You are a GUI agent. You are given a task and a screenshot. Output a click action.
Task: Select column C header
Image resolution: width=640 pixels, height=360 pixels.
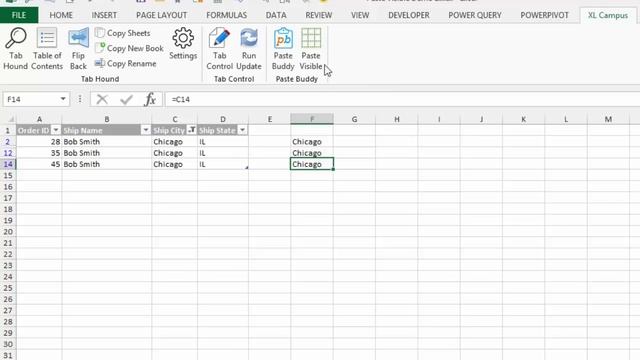pos(174,119)
